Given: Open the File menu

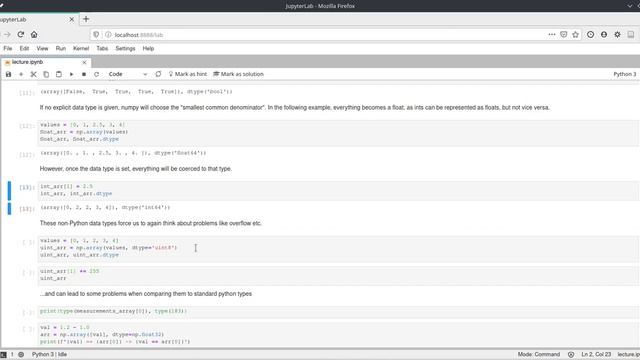Looking at the screenshot, I should (8, 48).
